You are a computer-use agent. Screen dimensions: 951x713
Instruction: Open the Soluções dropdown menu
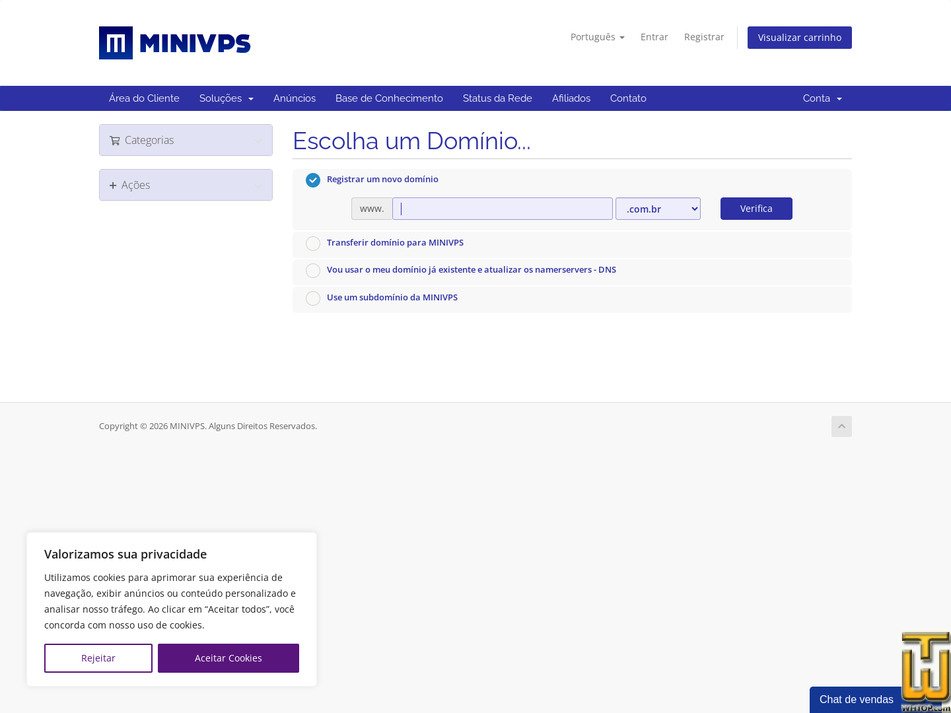226,98
